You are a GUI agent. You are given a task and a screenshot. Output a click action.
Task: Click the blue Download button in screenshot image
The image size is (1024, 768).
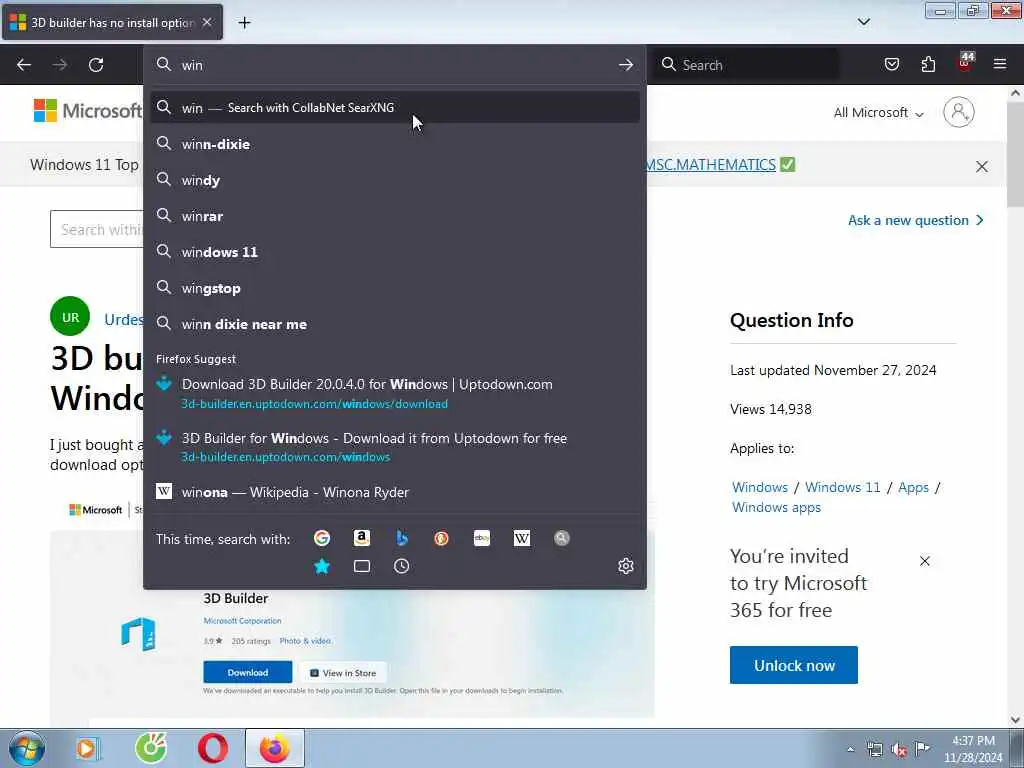[248, 672]
